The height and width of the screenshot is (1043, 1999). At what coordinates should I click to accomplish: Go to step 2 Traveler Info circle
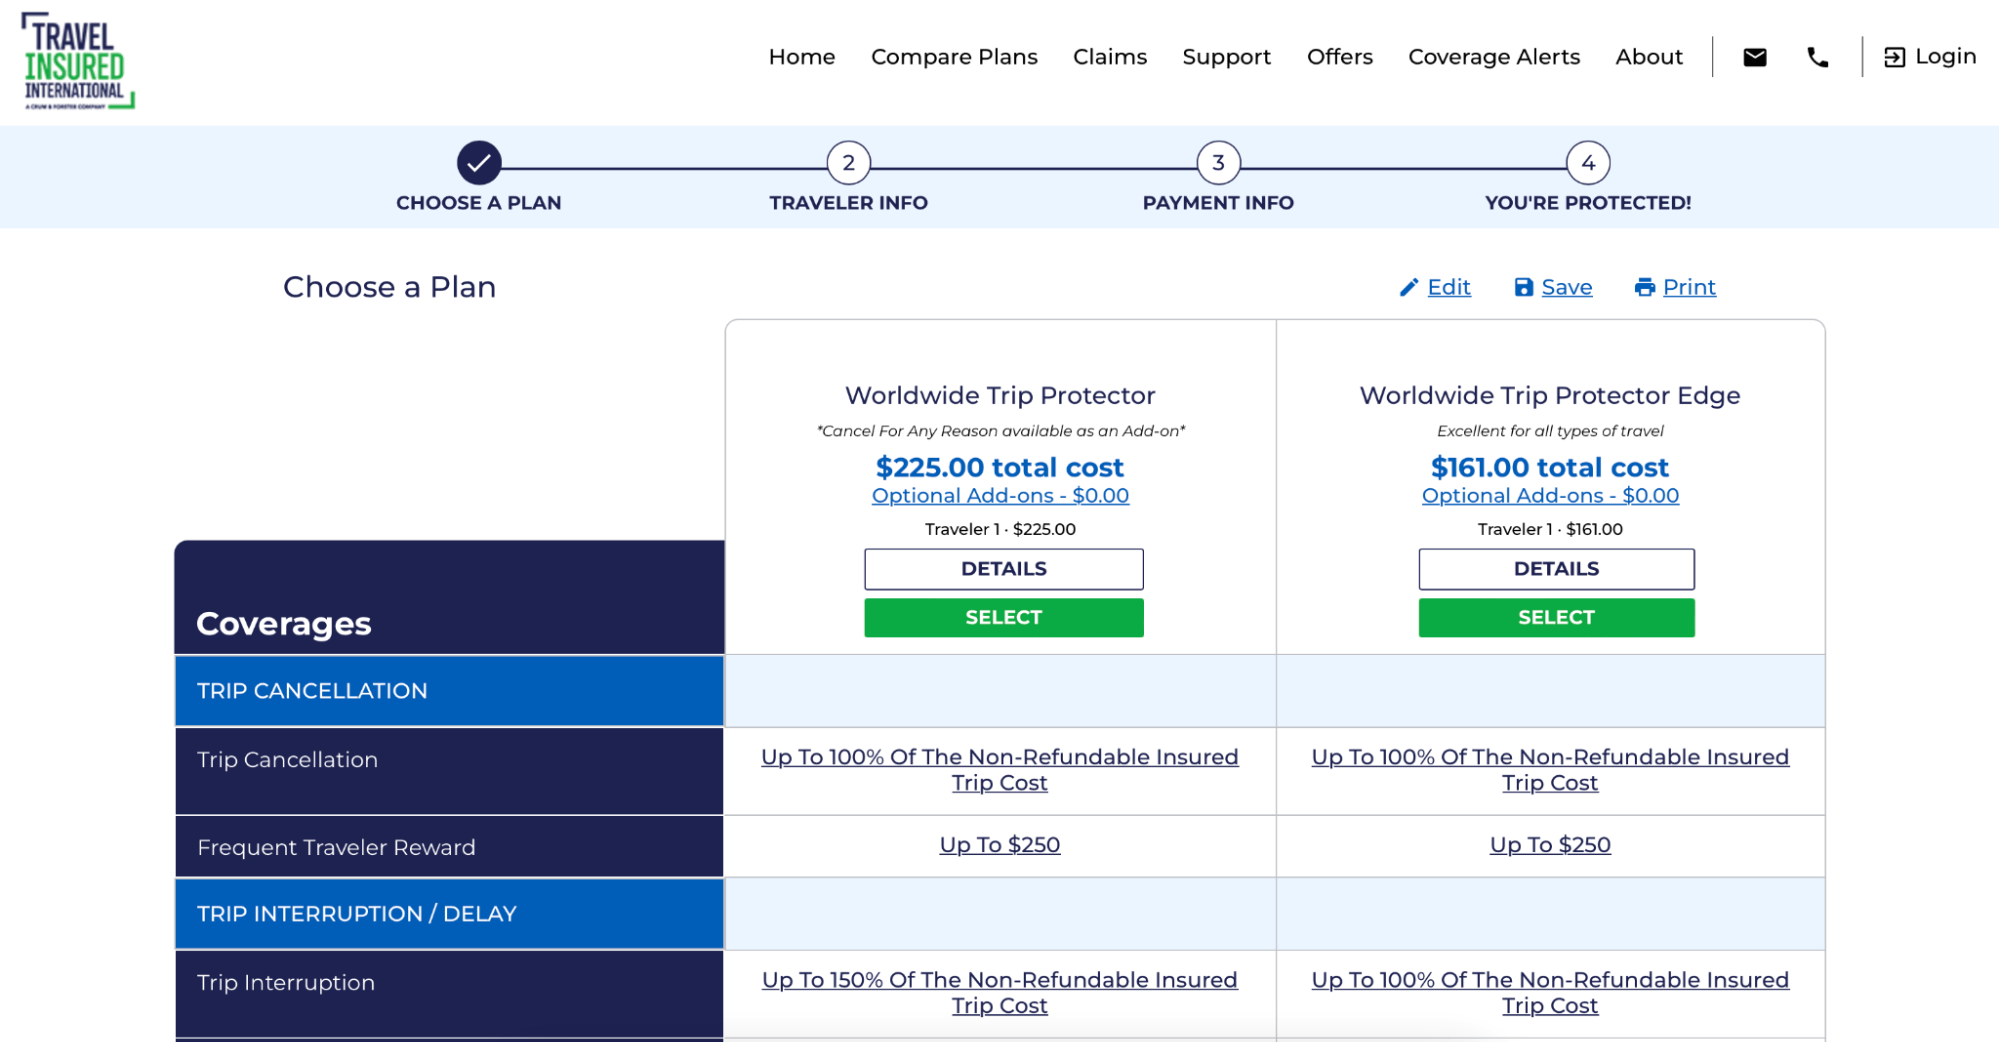[848, 163]
